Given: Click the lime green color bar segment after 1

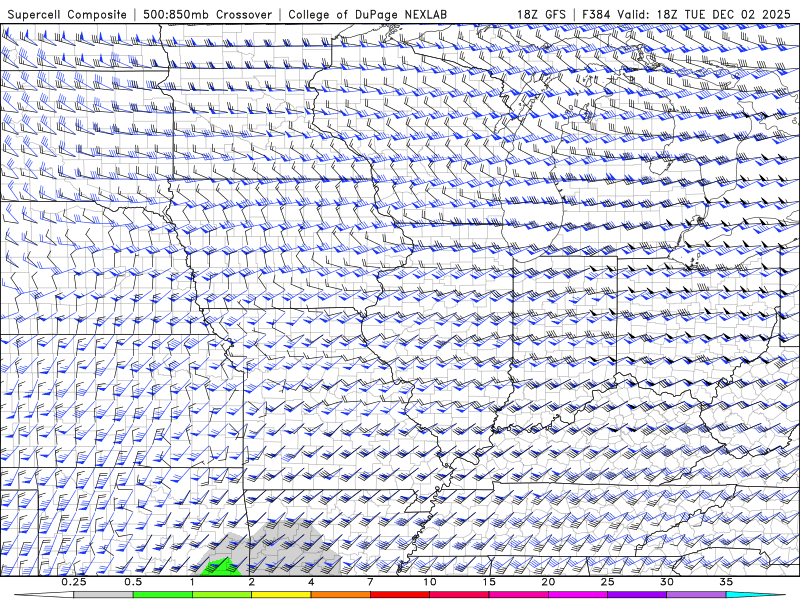Looking at the screenshot, I should [222, 595].
